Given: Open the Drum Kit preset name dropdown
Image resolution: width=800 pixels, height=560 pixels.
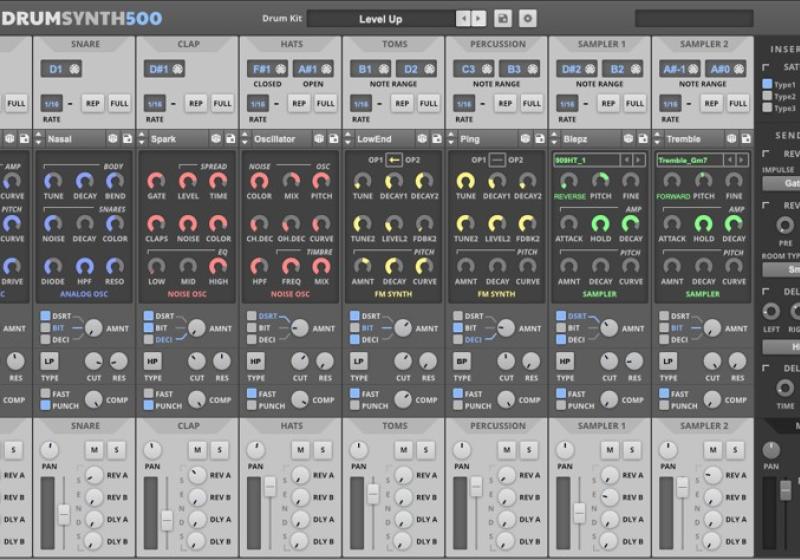Looking at the screenshot, I should (380, 19).
